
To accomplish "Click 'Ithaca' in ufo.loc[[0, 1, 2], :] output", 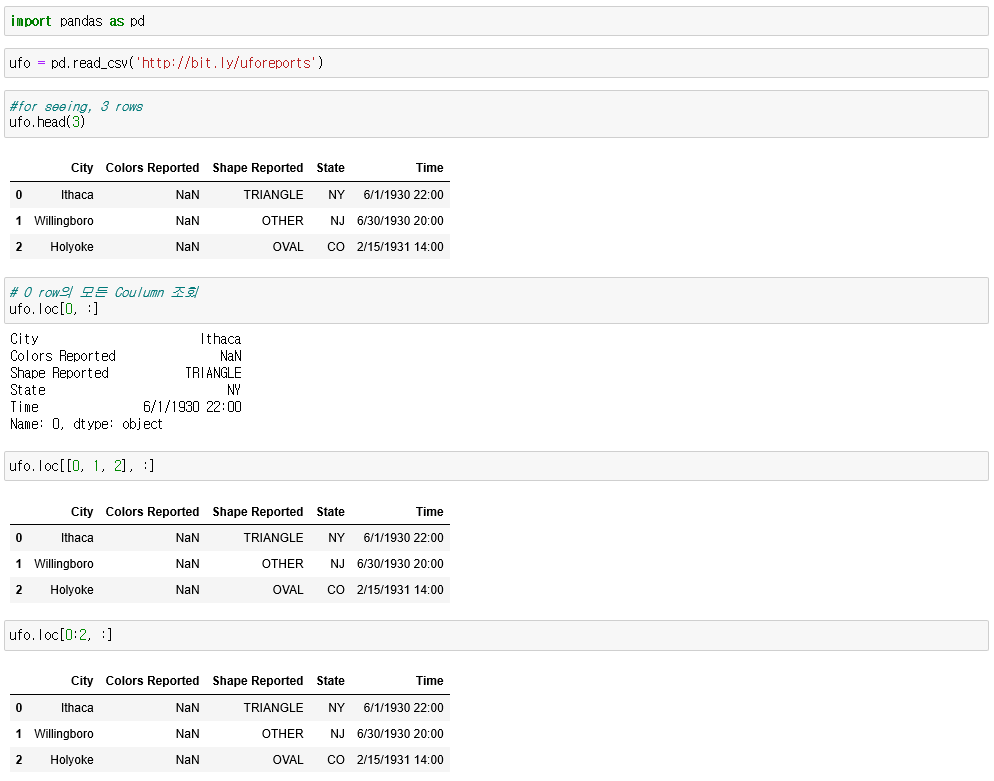I will coord(77,538).
